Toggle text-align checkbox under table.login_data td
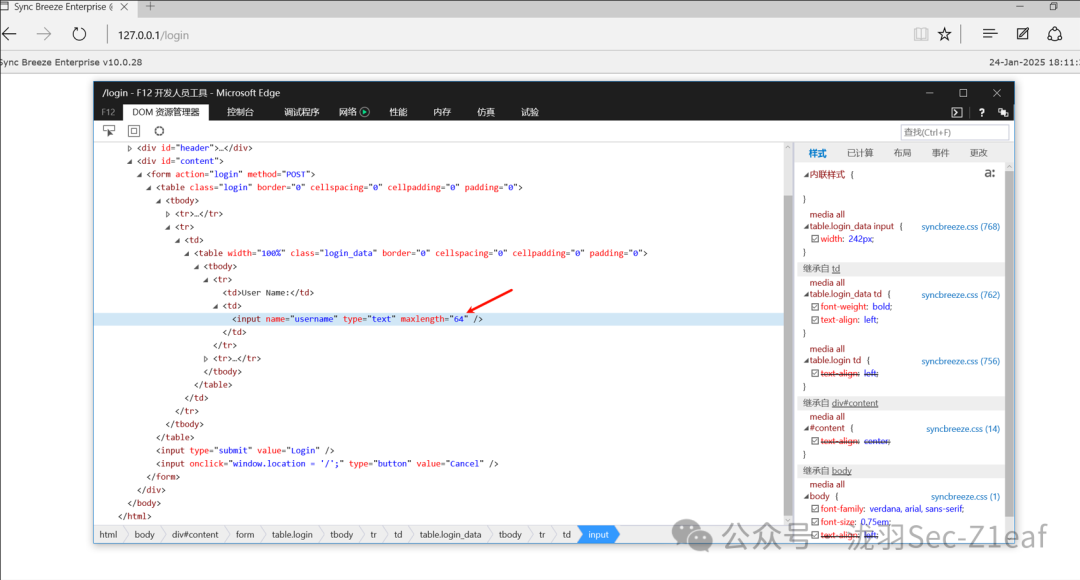 point(815,320)
